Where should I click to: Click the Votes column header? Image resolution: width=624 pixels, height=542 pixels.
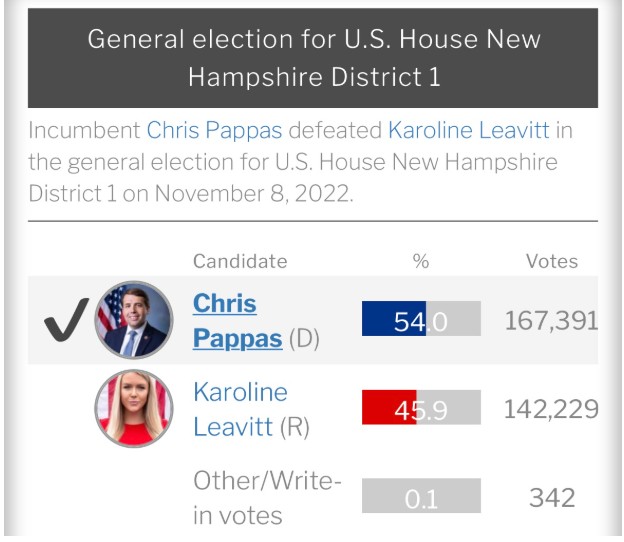(x=552, y=261)
